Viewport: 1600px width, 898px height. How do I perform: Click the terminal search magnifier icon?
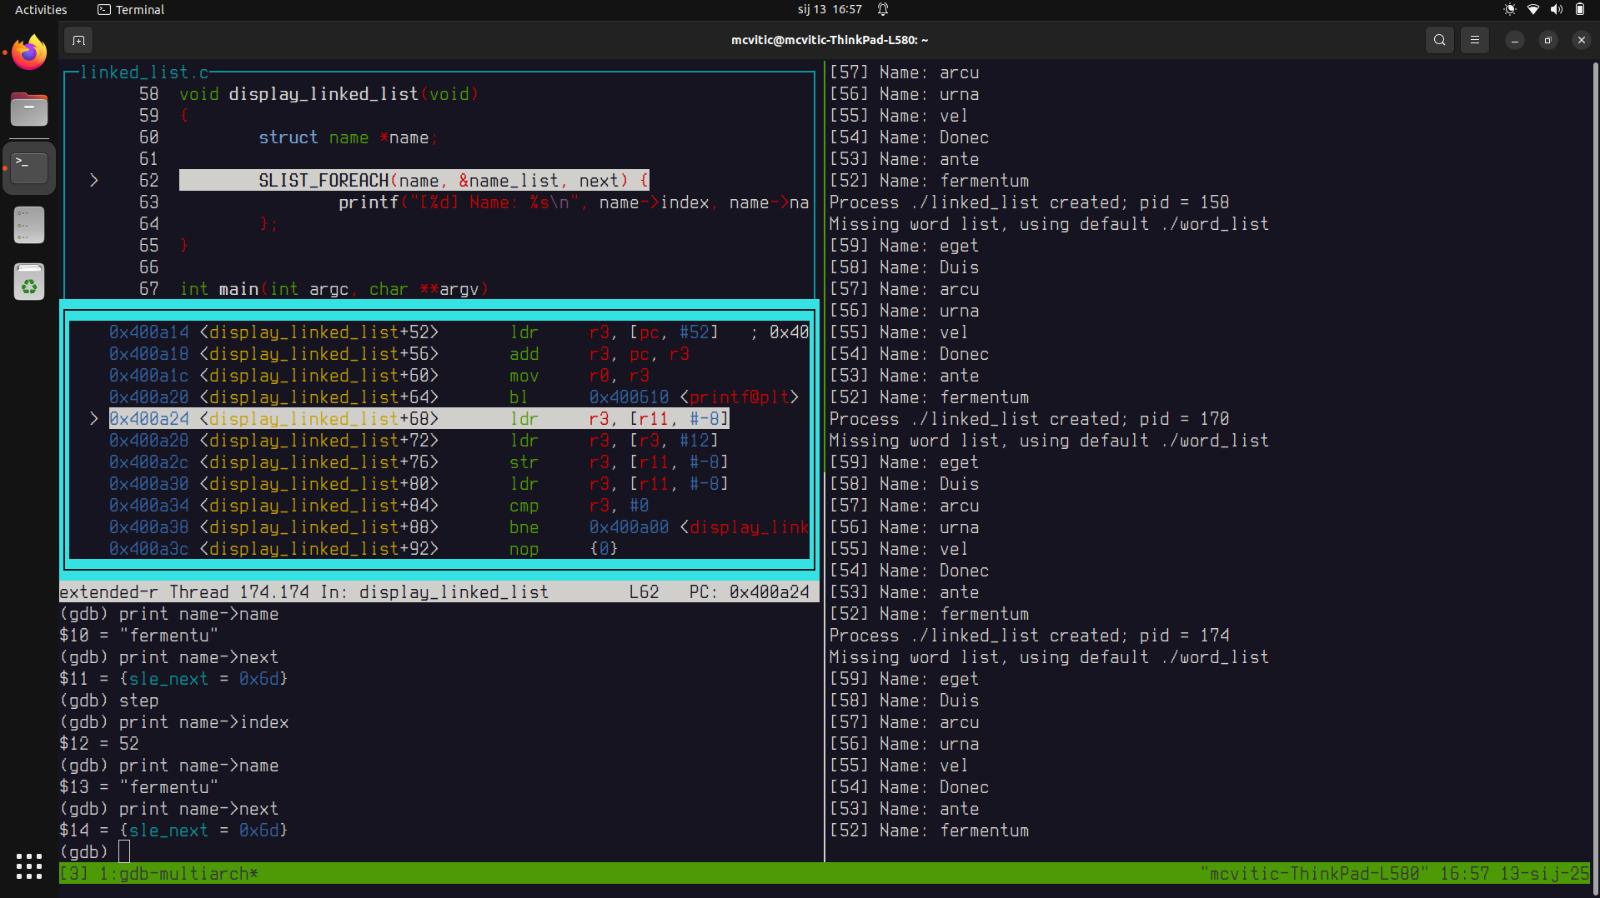[1439, 40]
